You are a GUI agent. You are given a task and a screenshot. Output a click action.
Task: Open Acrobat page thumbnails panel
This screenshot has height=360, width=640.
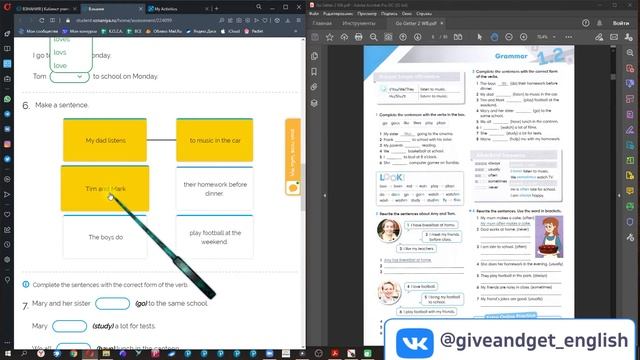(x=314, y=56)
